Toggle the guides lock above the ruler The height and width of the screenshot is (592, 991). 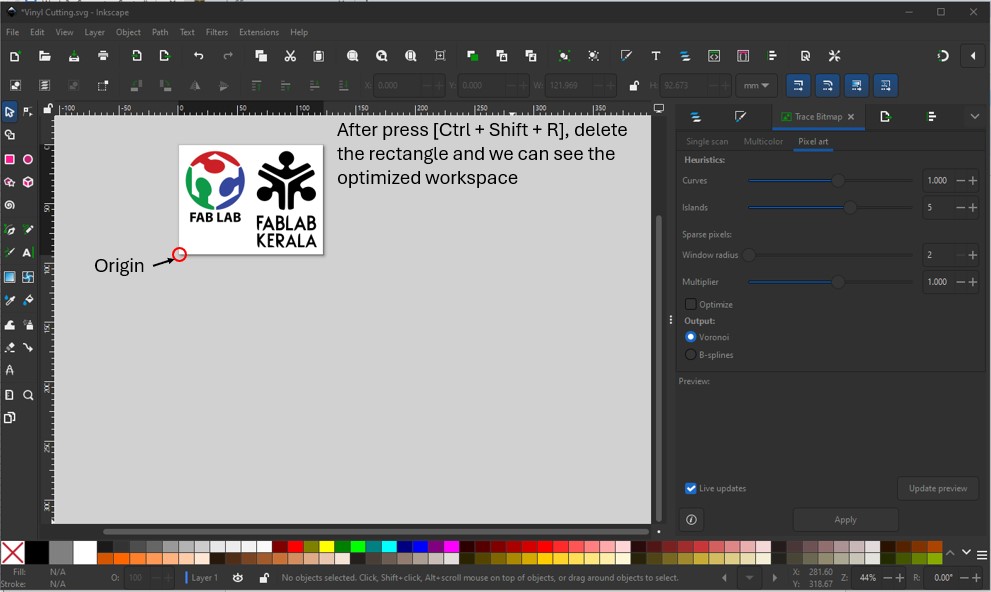pos(47,109)
